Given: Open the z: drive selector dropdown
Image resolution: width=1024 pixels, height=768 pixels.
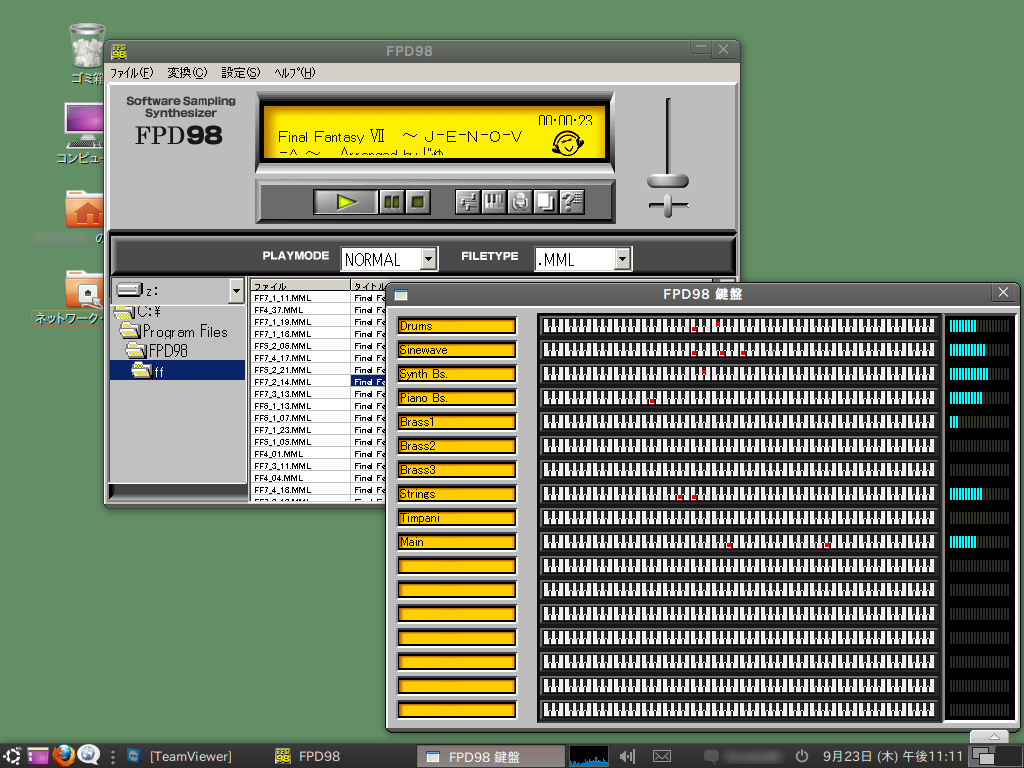Looking at the screenshot, I should coord(236,291).
